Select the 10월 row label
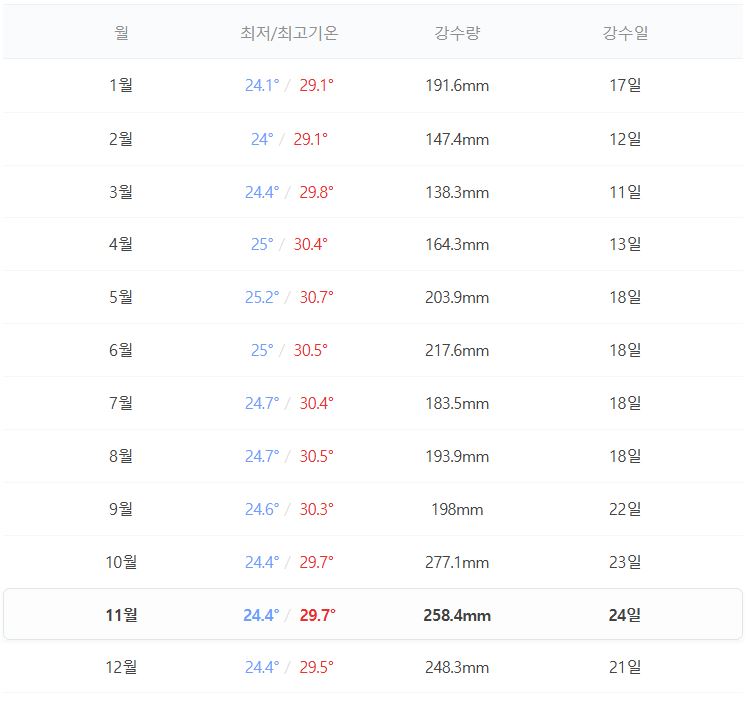Viewport: 751px width, 704px height. coord(121,562)
